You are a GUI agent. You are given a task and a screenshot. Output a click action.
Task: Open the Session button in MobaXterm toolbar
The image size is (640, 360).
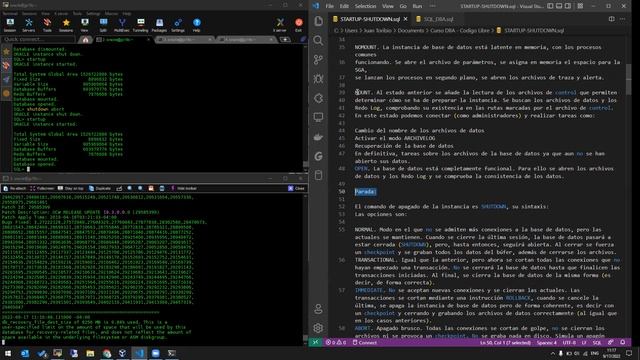[10, 25]
